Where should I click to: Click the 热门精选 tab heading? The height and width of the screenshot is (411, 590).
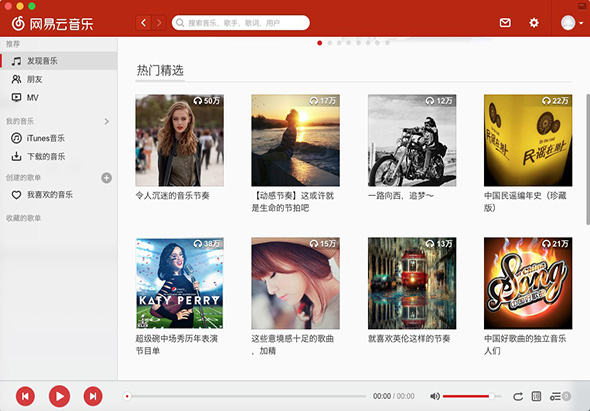[x=160, y=70]
